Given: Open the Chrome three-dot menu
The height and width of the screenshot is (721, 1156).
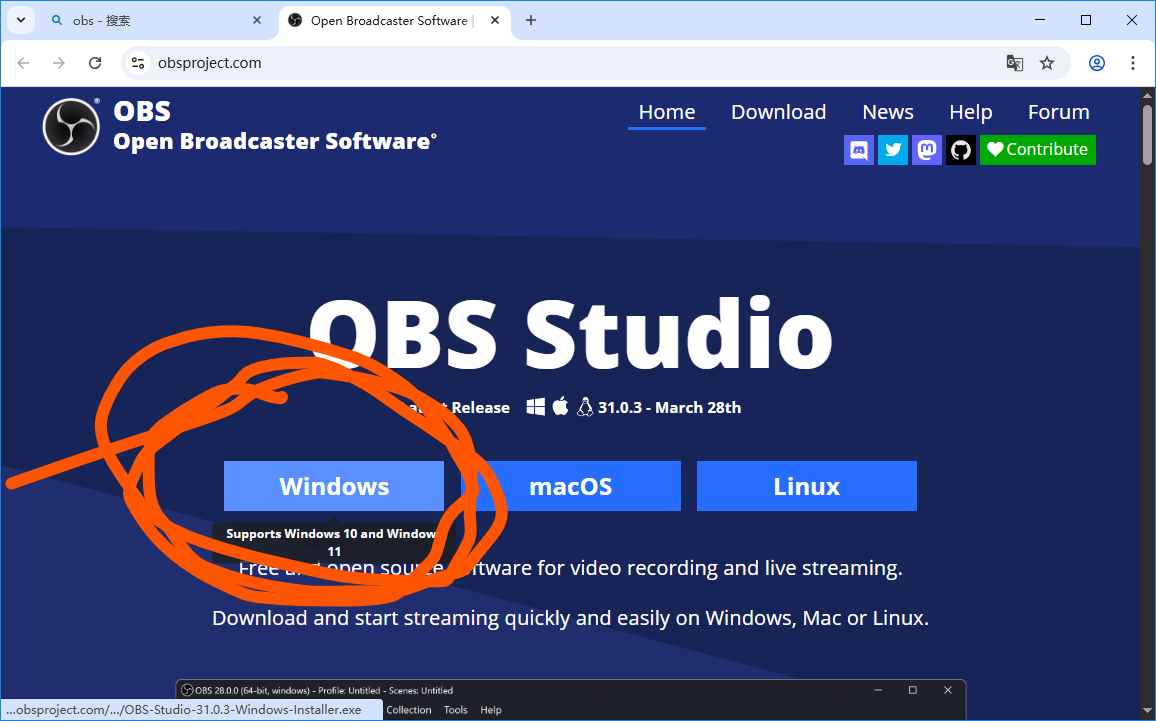Looking at the screenshot, I should (1133, 63).
